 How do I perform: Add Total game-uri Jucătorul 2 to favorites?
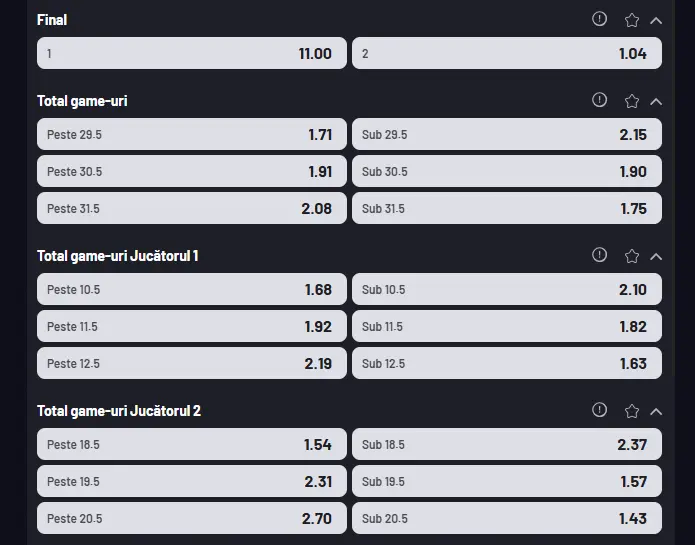pyautogui.click(x=632, y=412)
